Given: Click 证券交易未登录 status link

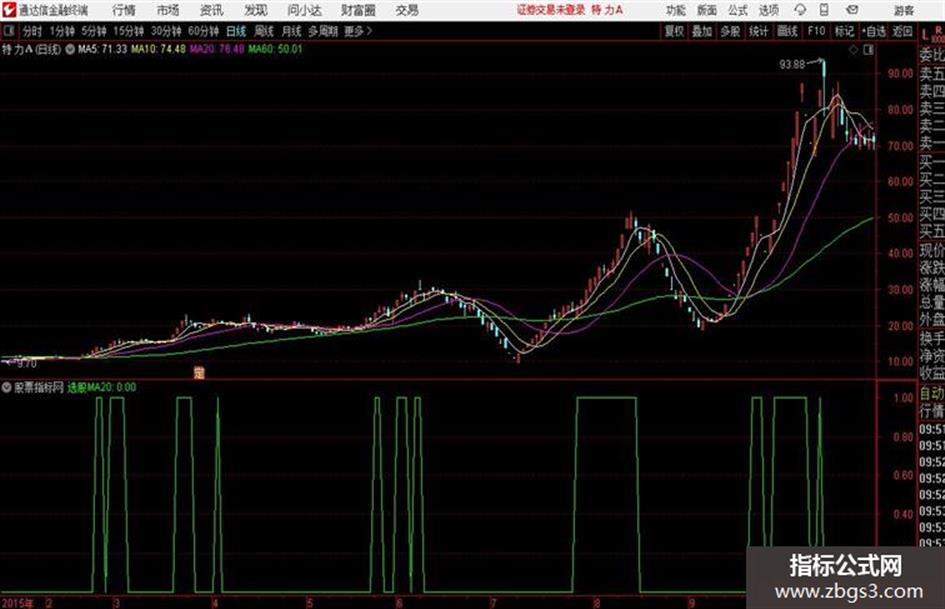Looking at the screenshot, I should click(551, 10).
